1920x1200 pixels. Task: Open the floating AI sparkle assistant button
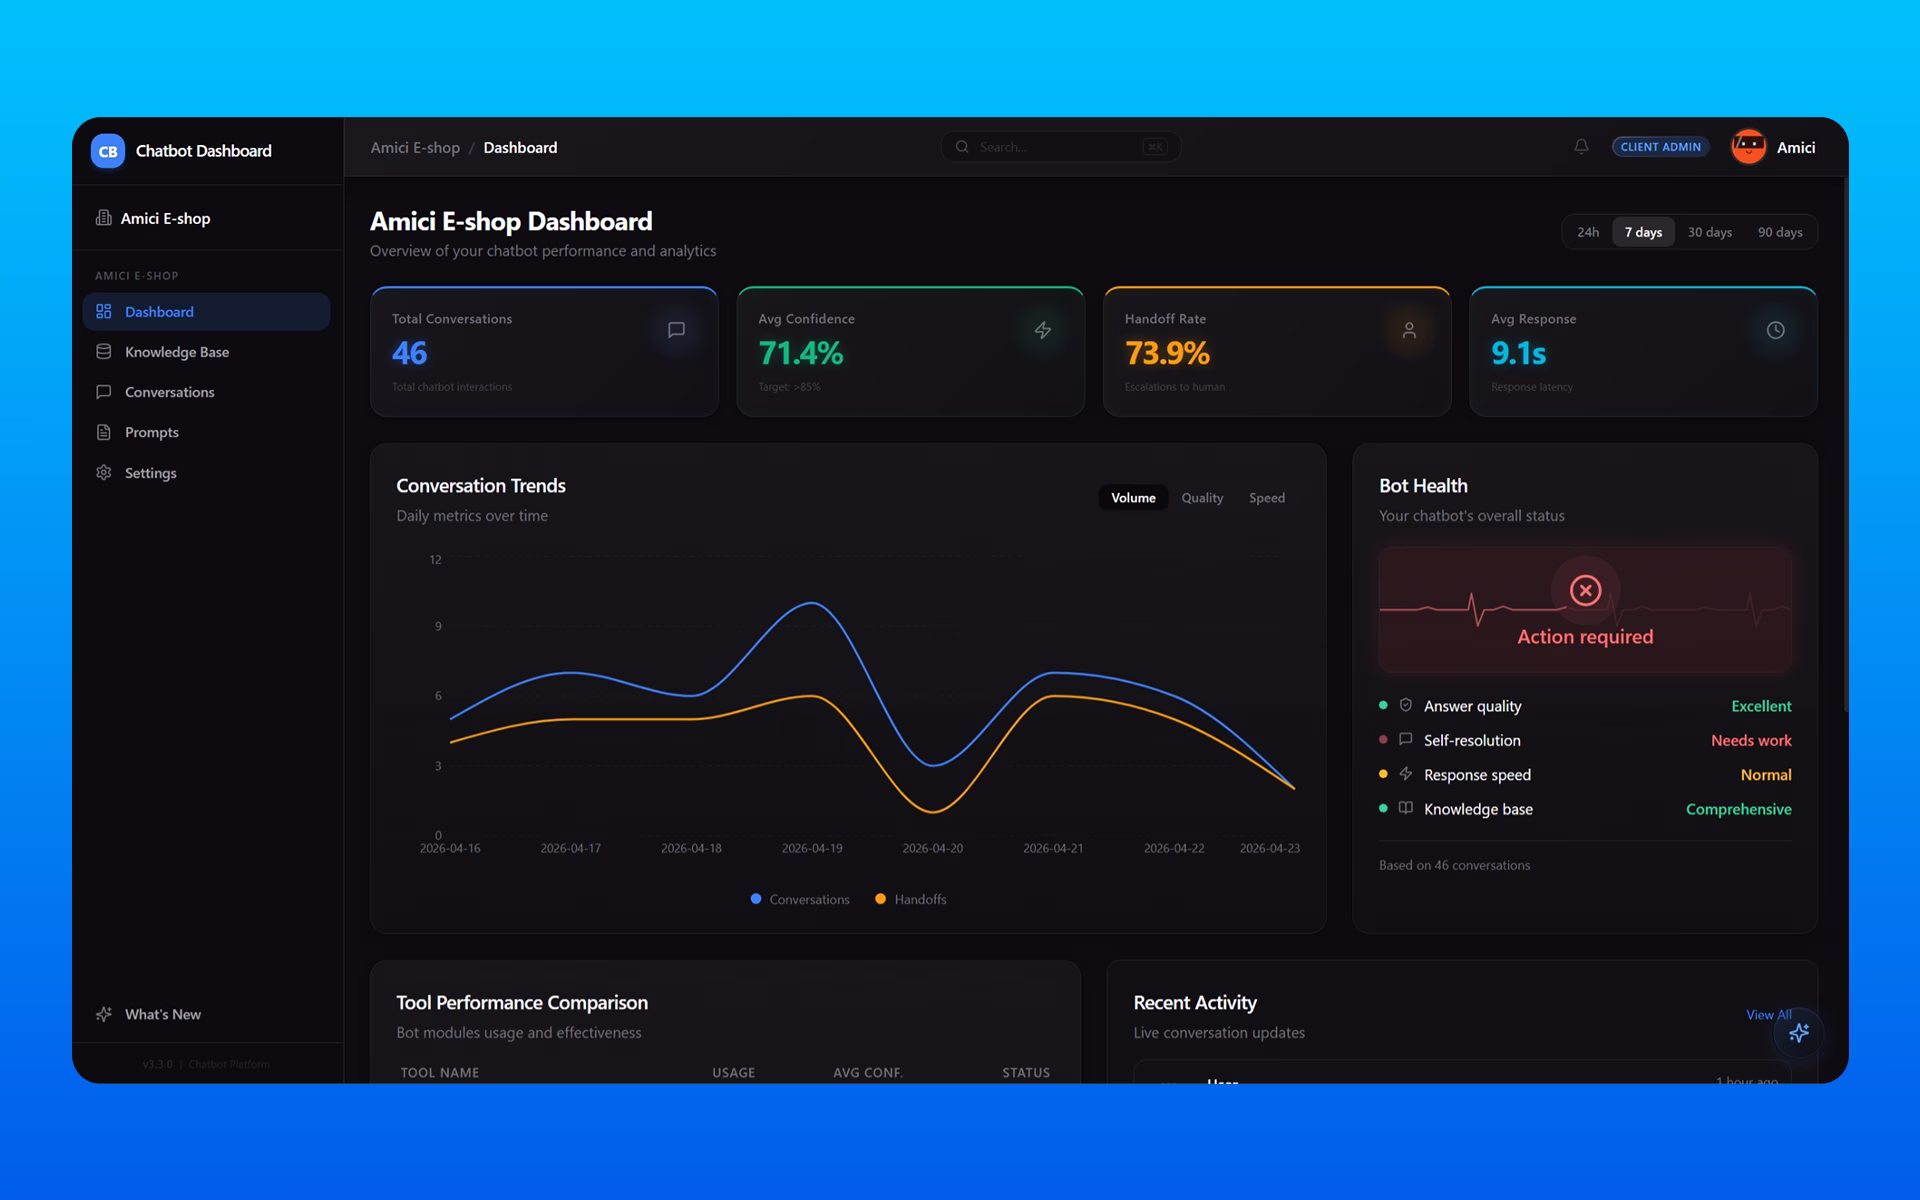coord(1799,1033)
